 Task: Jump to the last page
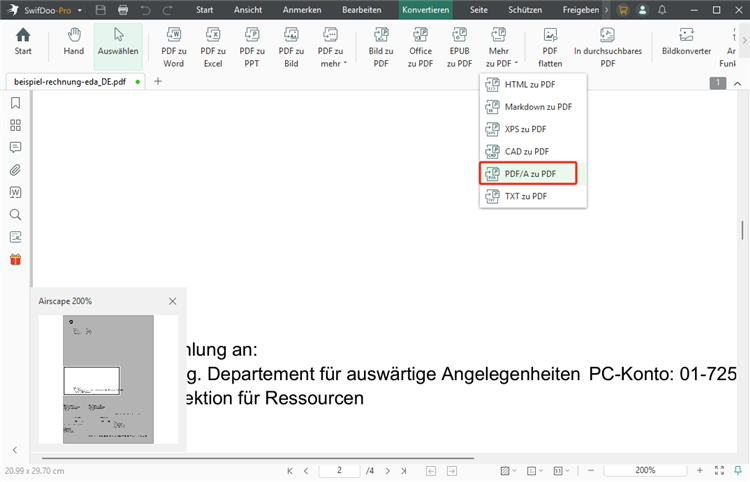coord(404,471)
